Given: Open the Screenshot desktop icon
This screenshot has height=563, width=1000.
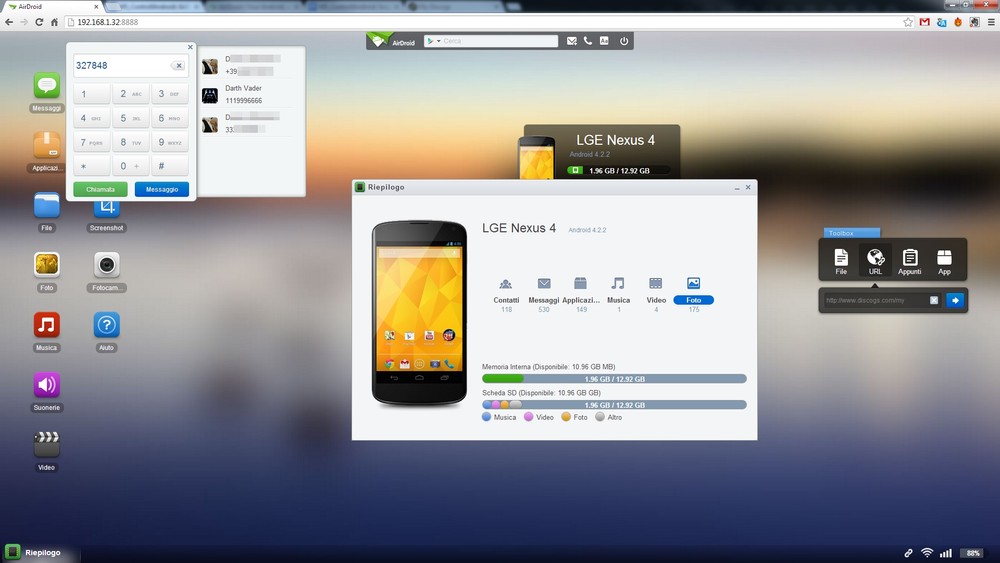Looking at the screenshot, I should 107,207.
